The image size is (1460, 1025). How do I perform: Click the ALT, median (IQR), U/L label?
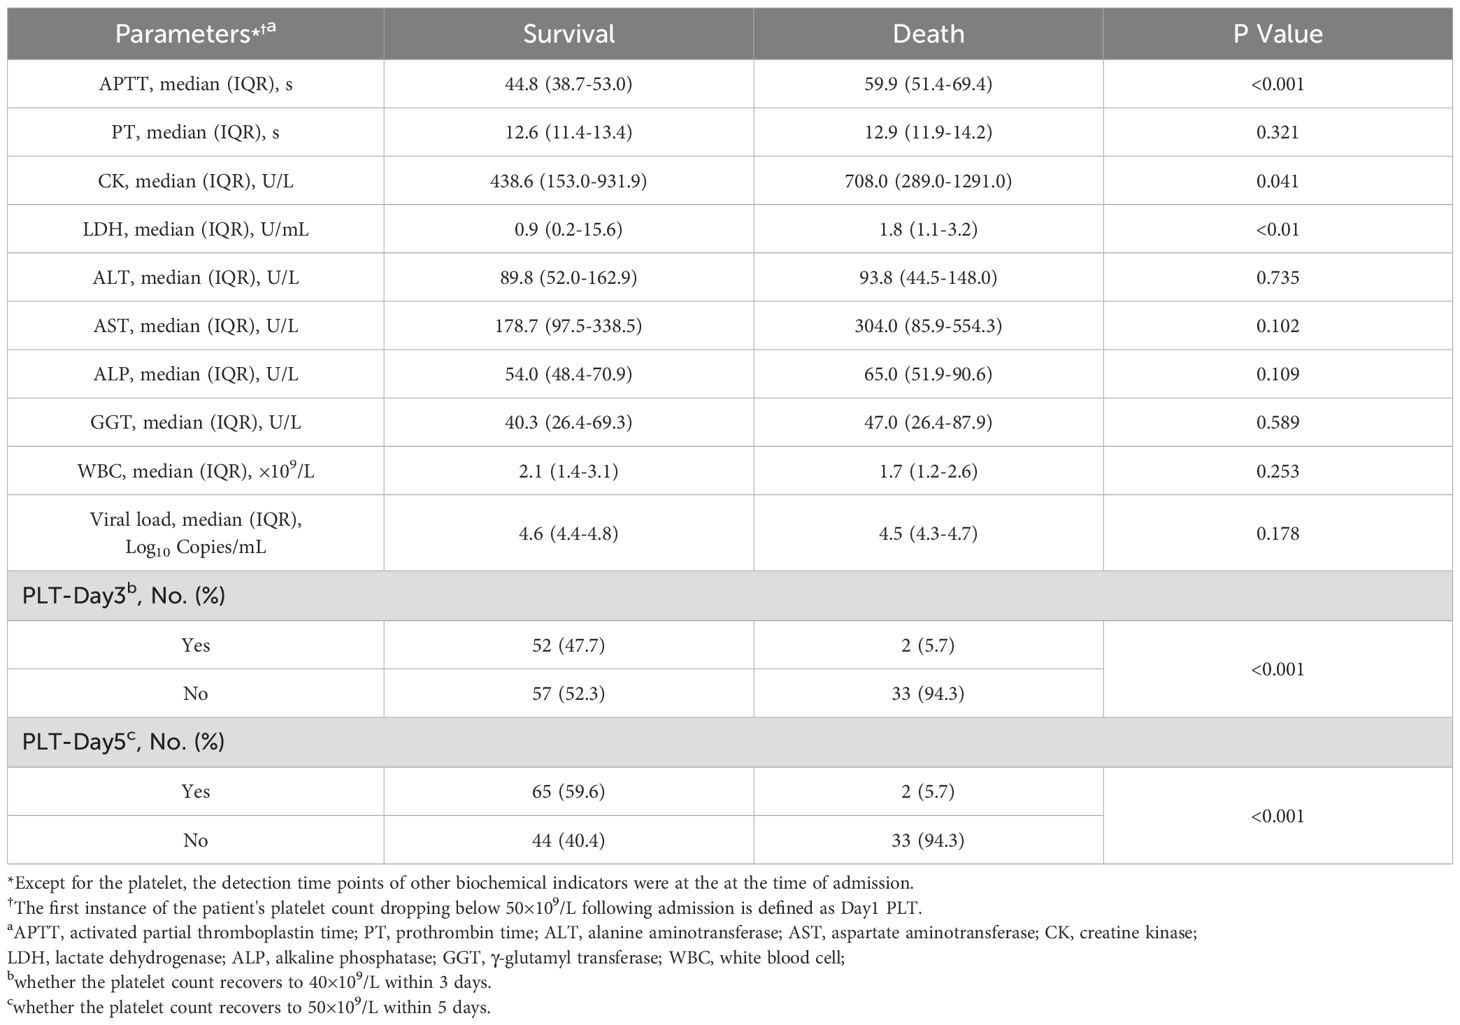click(195, 277)
